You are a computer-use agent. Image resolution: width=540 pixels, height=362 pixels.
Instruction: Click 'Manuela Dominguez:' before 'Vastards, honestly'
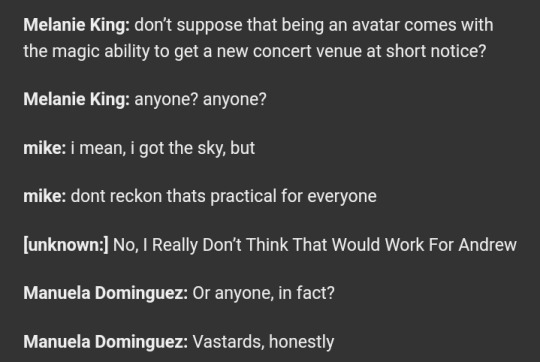[106, 342]
